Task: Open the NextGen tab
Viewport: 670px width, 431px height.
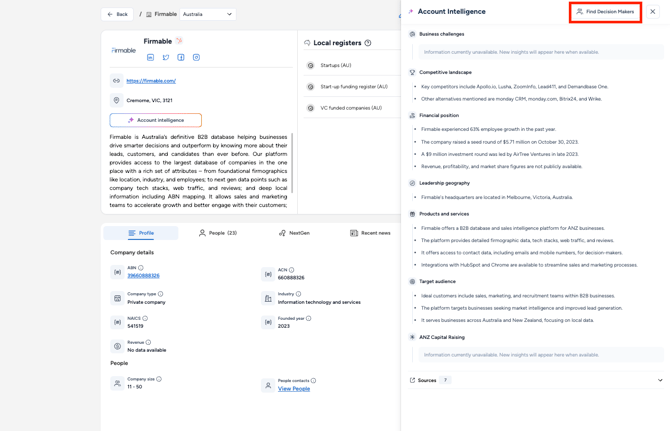Action: [x=294, y=233]
